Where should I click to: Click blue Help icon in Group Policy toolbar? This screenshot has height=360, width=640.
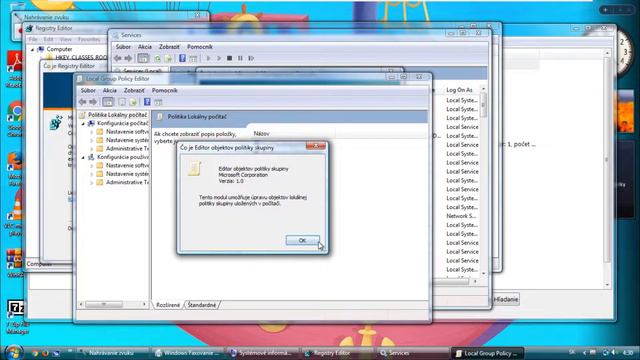click(x=147, y=102)
